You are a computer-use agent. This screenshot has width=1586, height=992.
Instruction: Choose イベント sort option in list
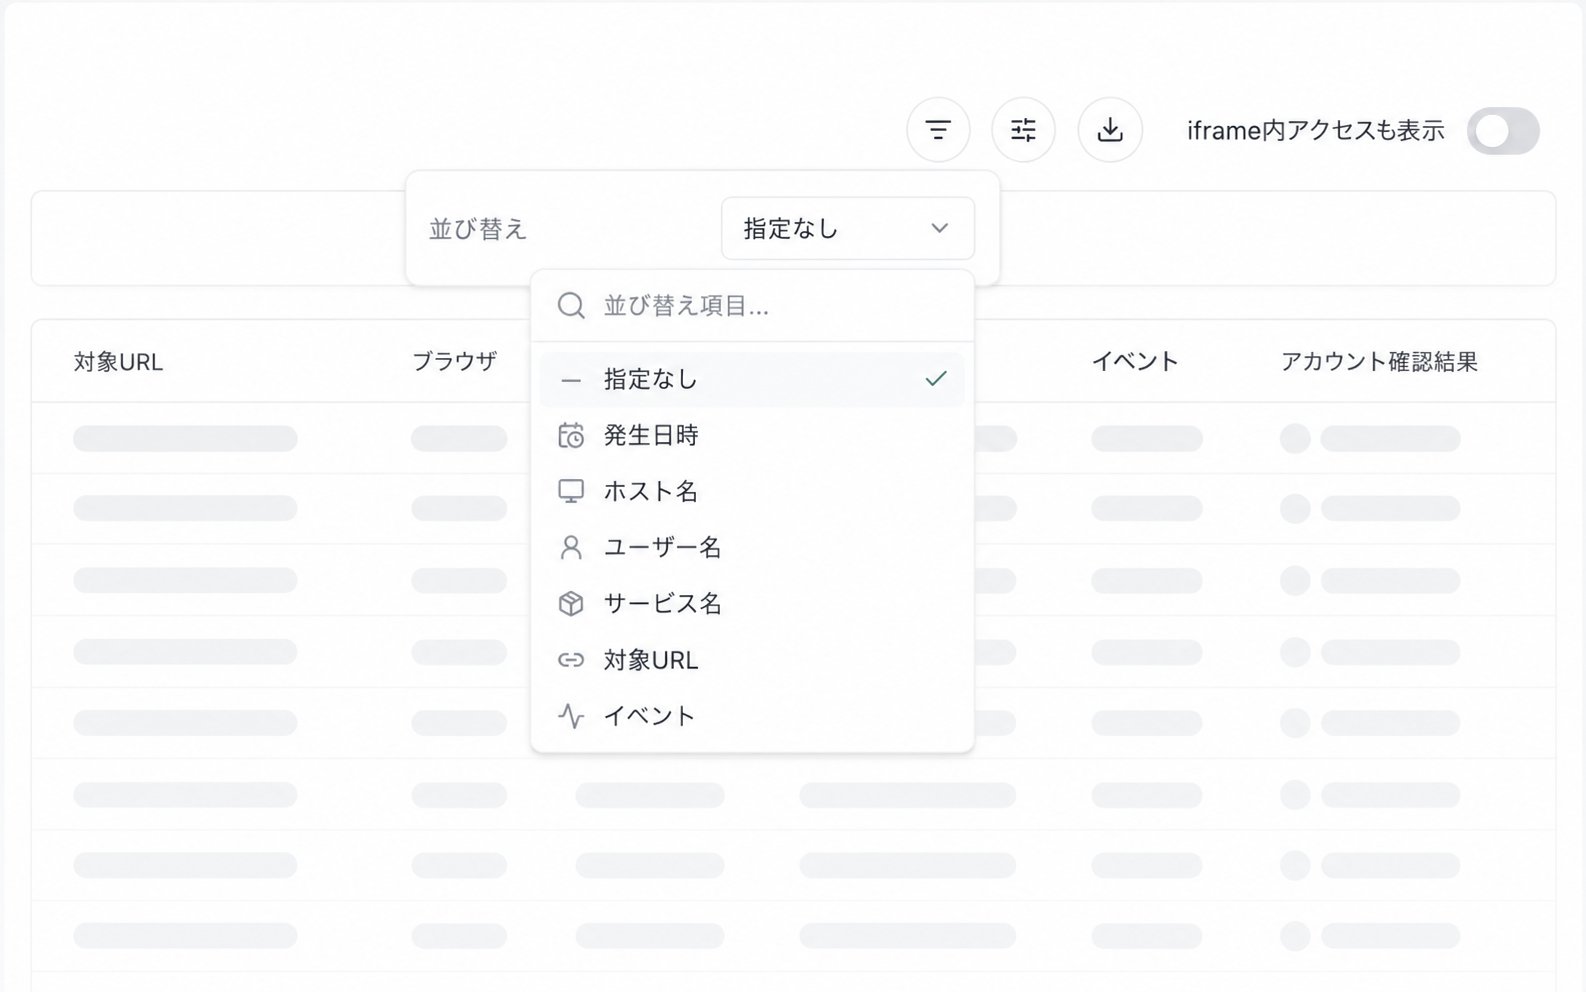tap(752, 716)
